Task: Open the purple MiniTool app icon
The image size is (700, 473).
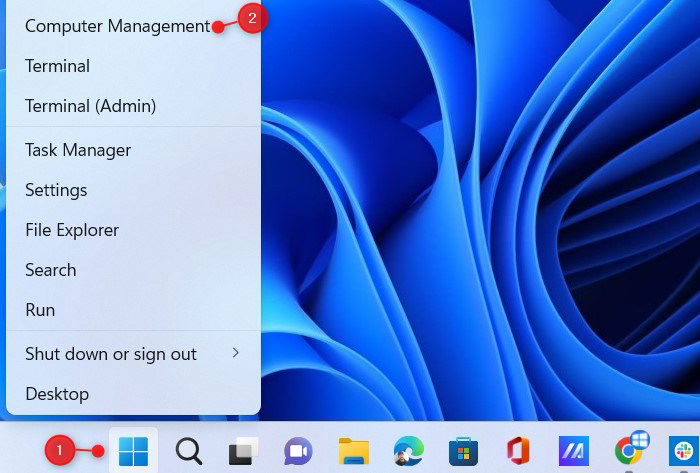Action: (574, 451)
